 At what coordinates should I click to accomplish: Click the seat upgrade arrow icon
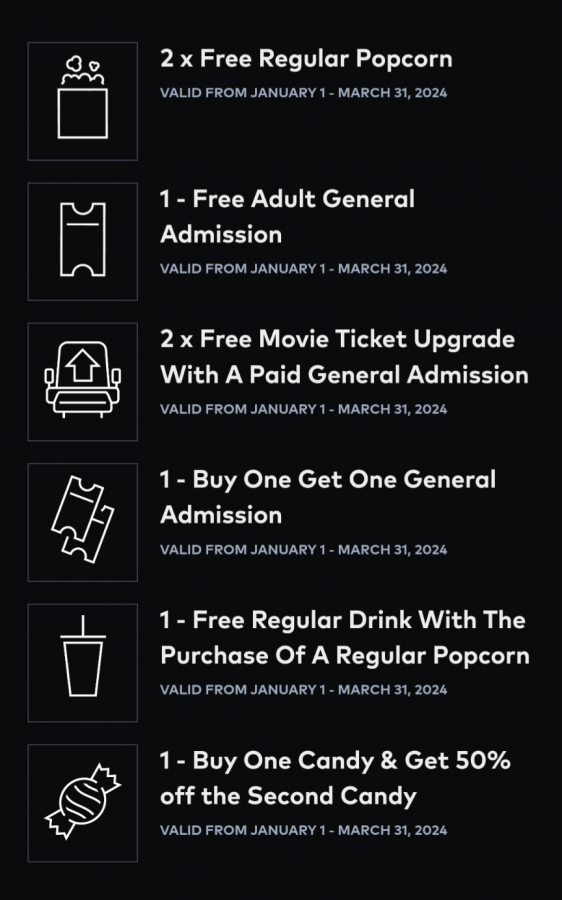coord(83,381)
